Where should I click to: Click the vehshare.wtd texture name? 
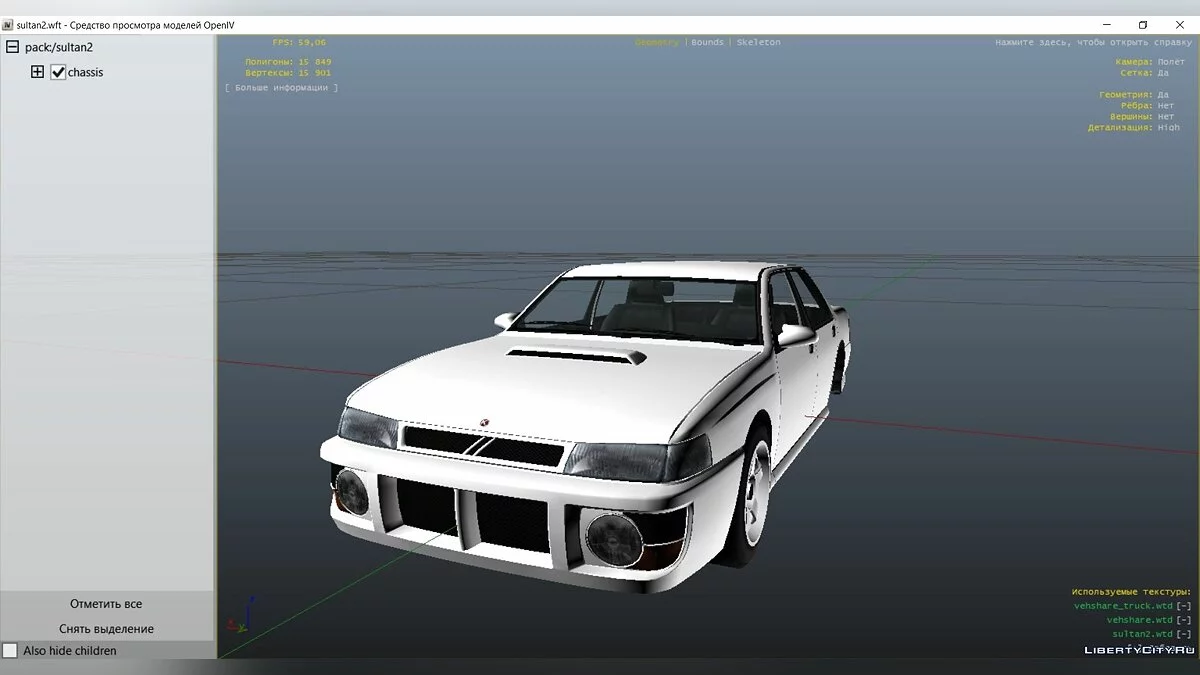click(1140, 620)
